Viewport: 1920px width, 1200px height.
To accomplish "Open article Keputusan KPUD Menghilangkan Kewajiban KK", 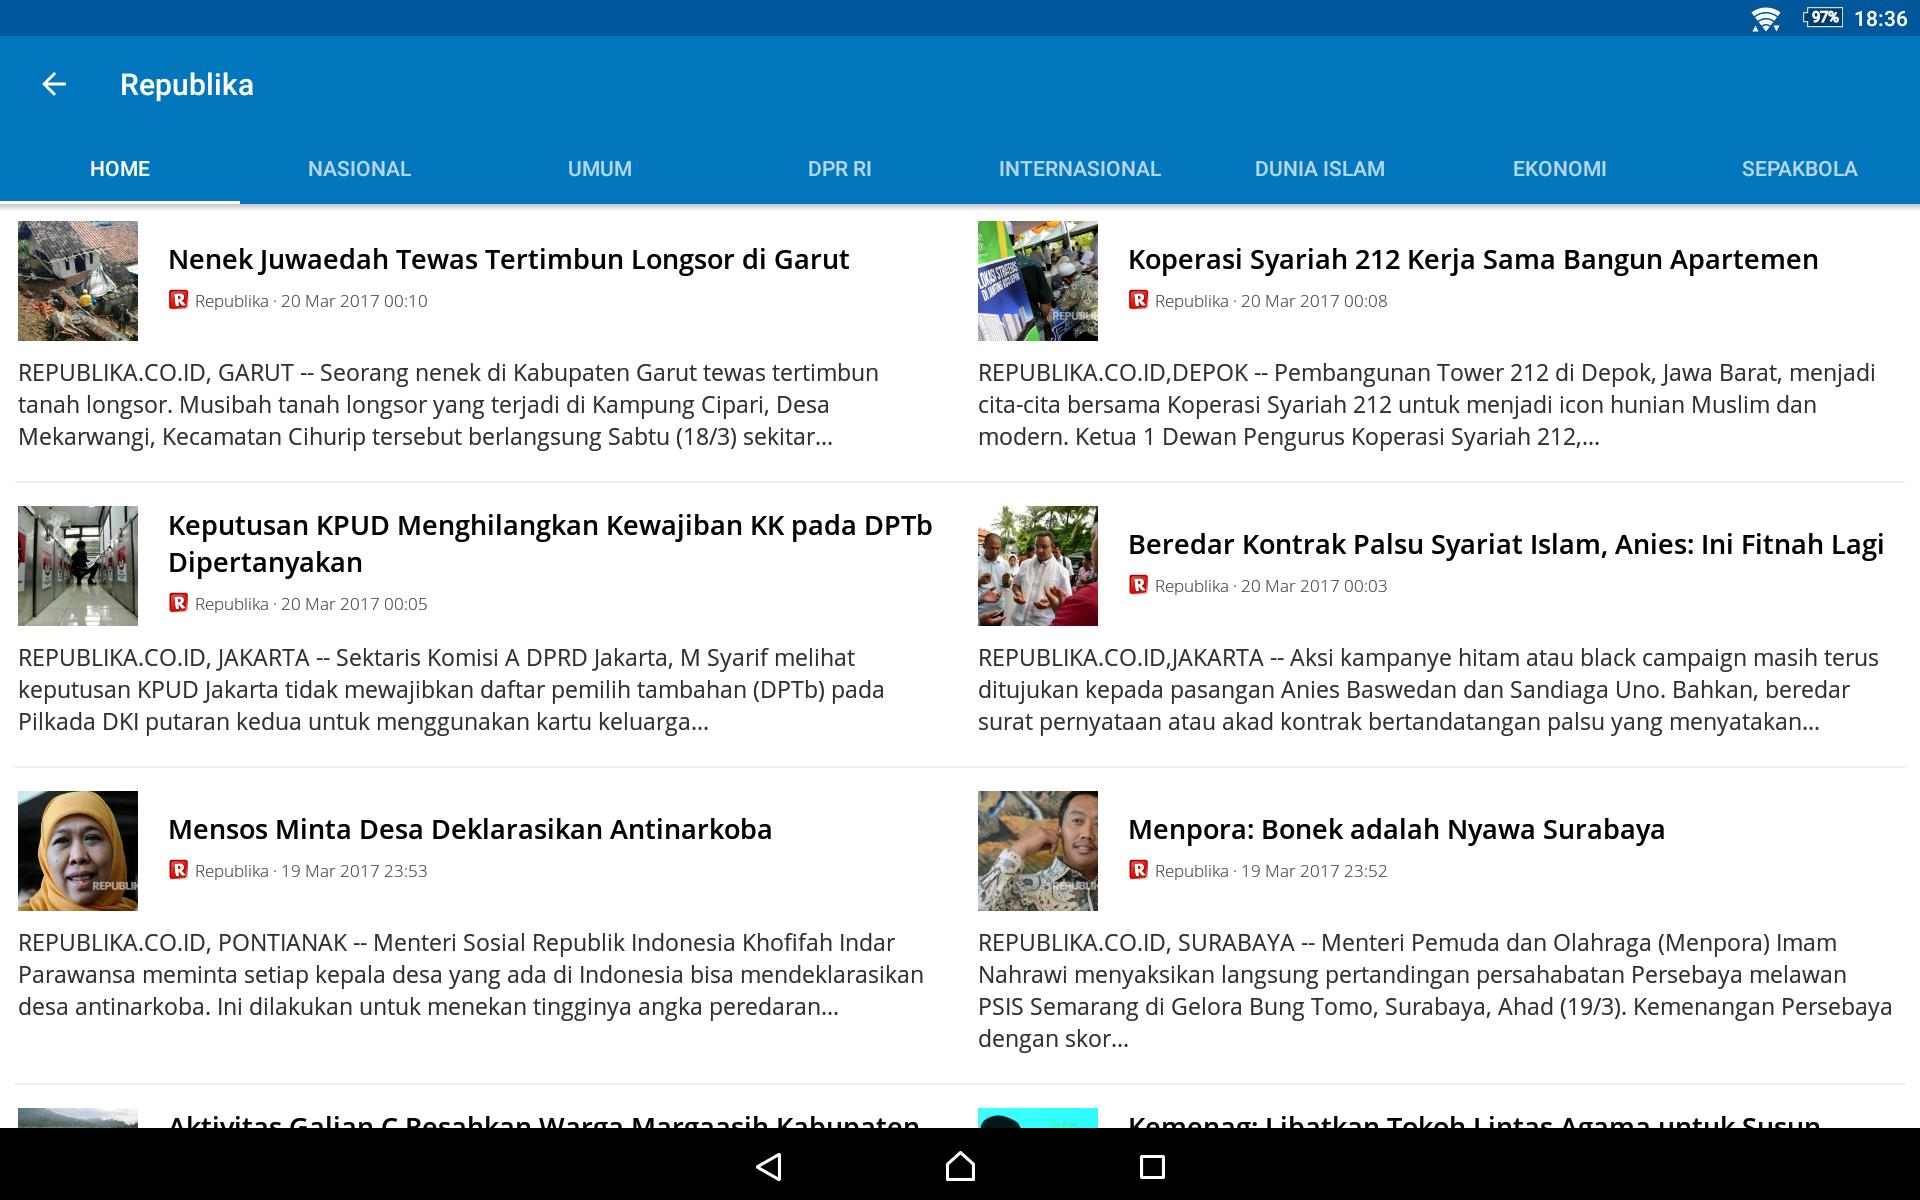I will pyautogui.click(x=550, y=544).
